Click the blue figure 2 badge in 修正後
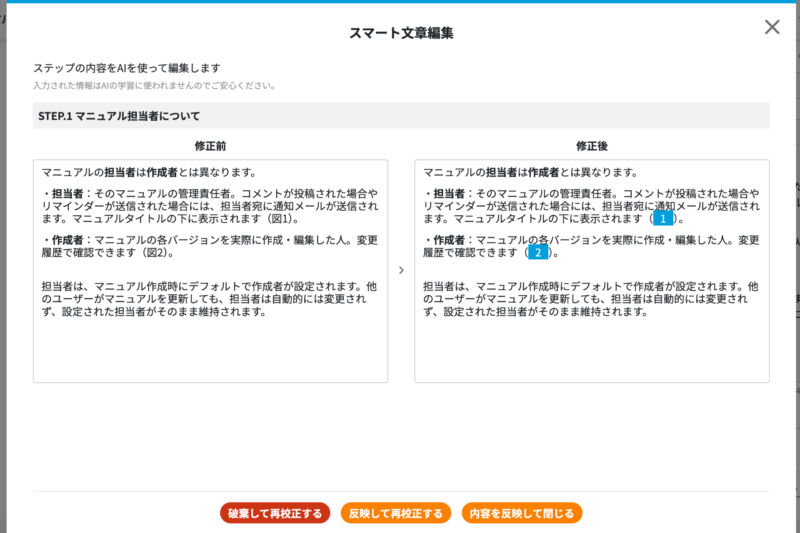 tap(538, 252)
